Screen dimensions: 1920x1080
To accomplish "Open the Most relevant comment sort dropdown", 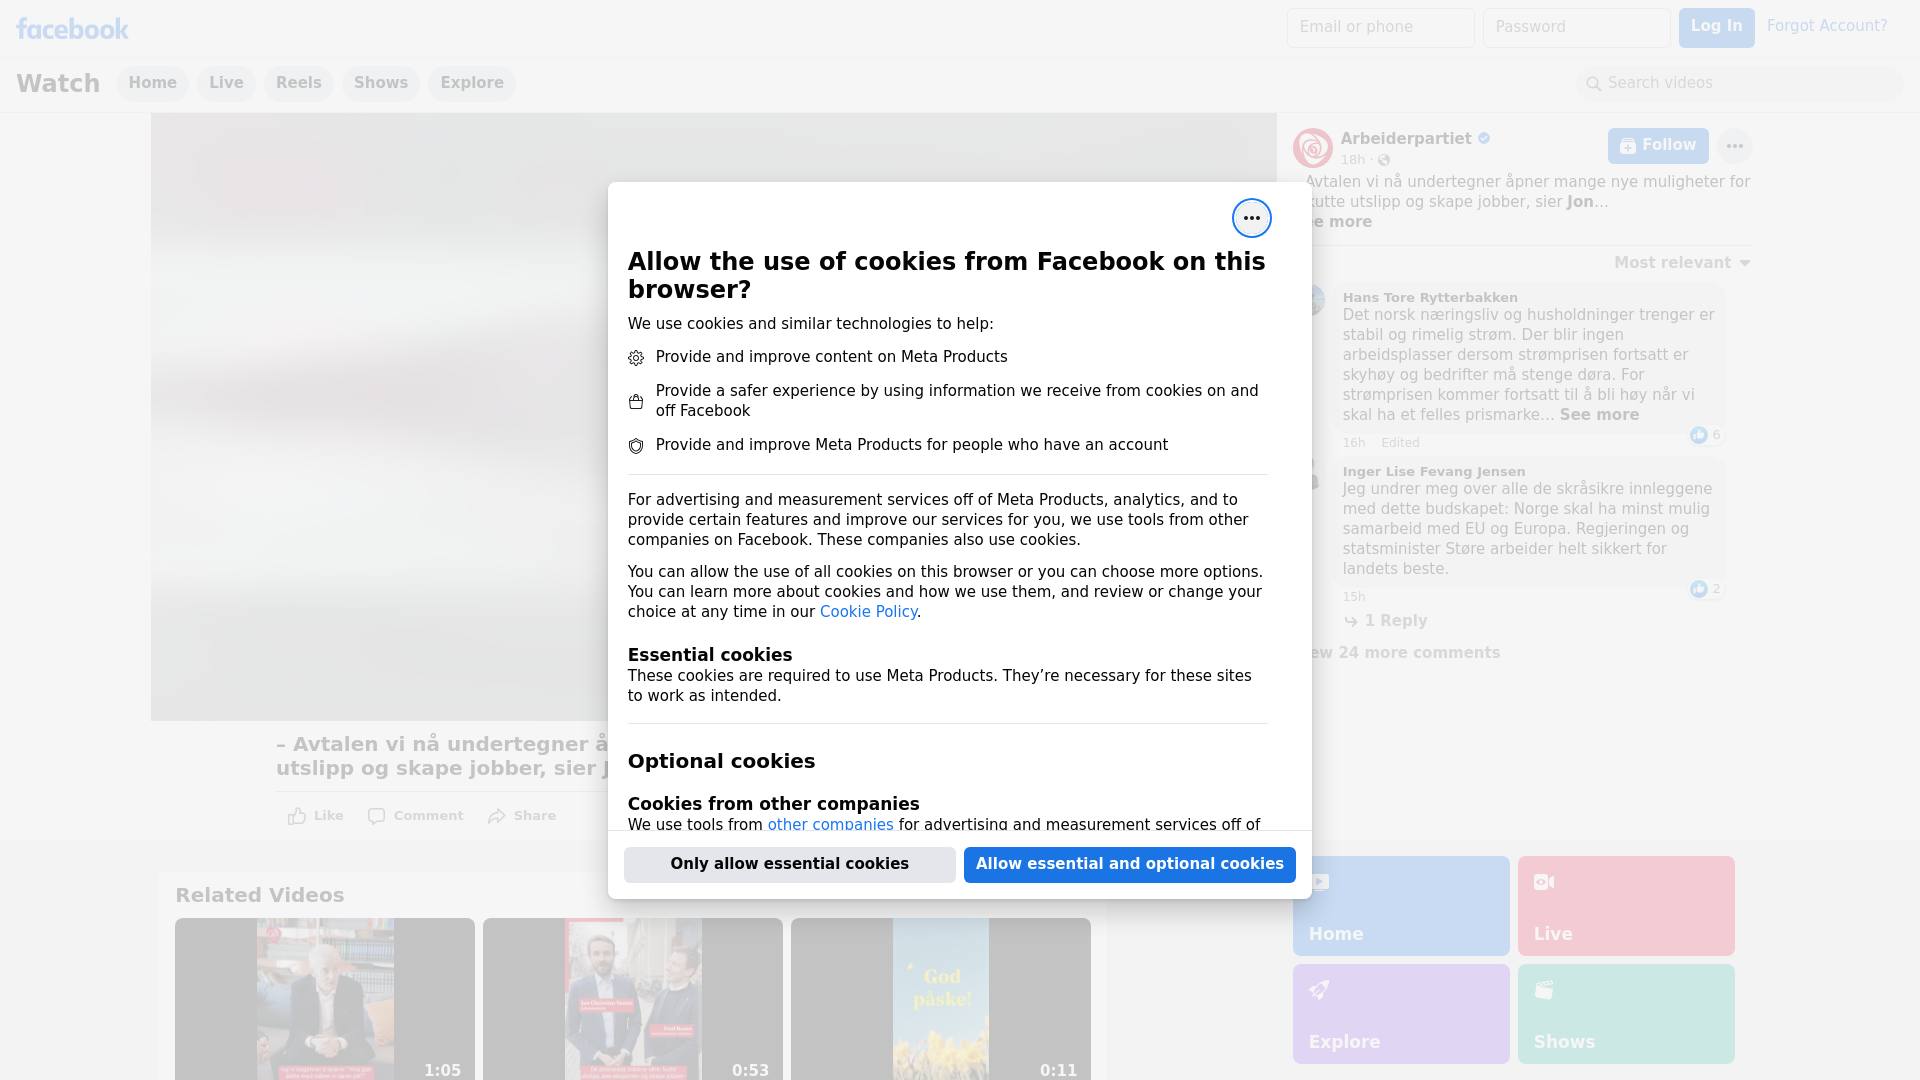I will (x=1682, y=263).
